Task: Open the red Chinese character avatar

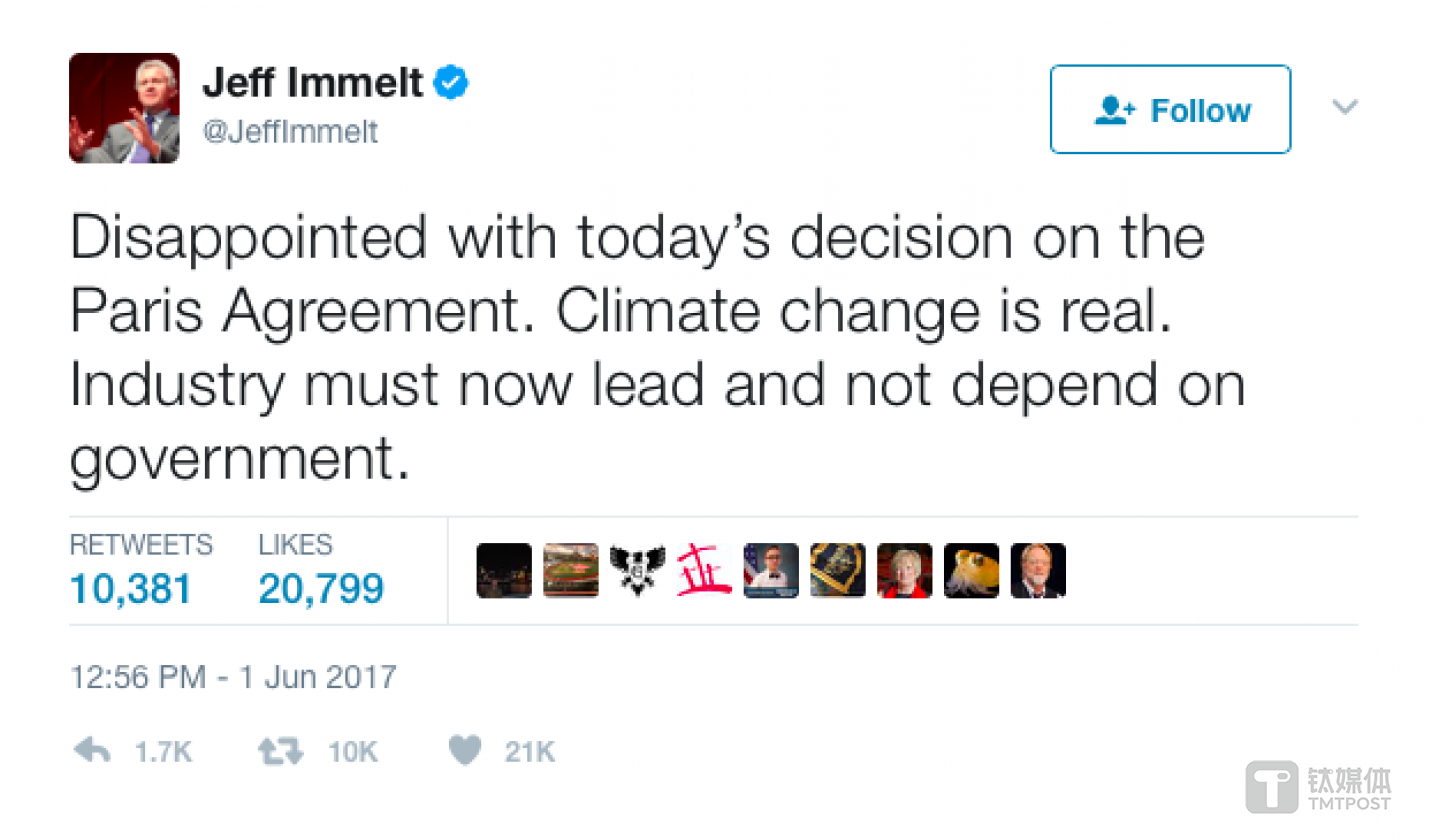Action: click(704, 571)
